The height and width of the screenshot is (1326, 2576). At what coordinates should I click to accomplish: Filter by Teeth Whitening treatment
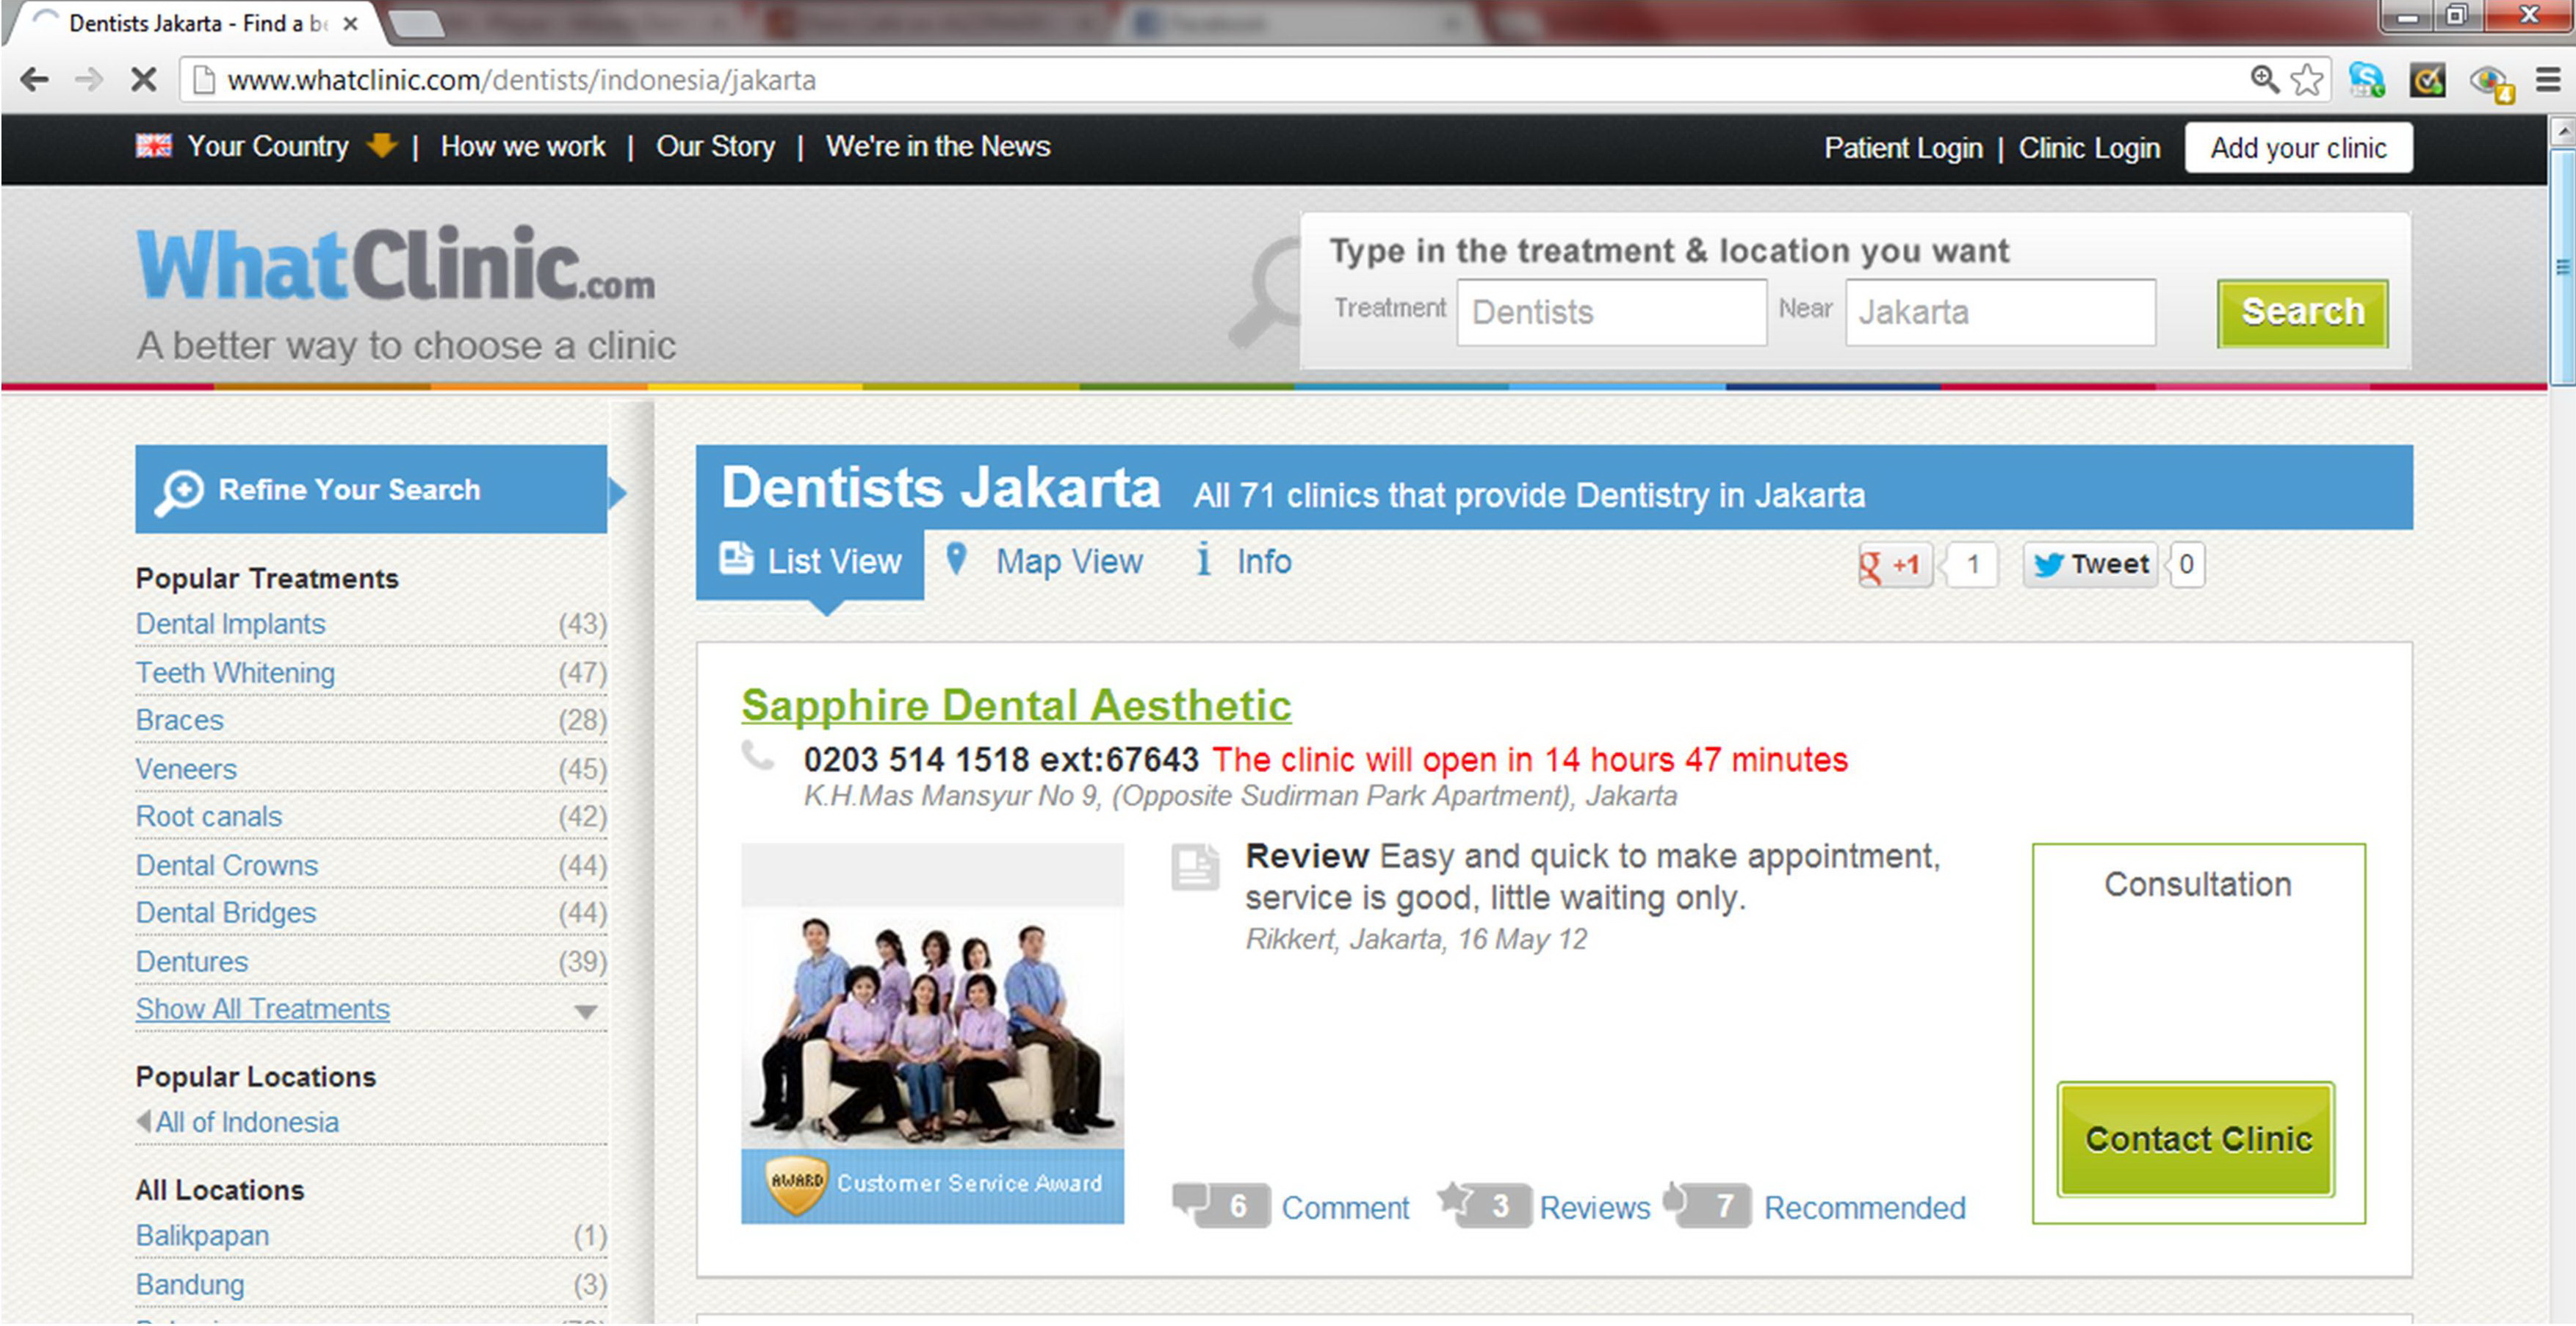[236, 673]
